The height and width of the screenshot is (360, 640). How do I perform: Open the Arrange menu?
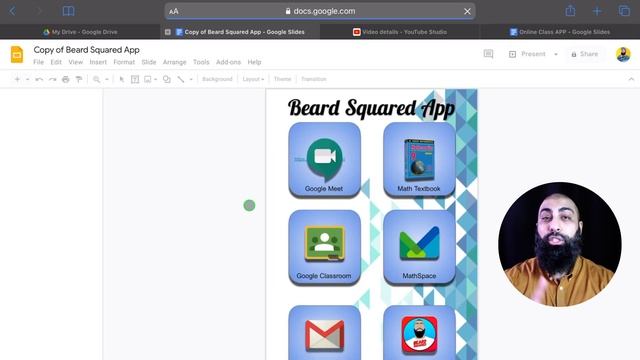click(174, 62)
